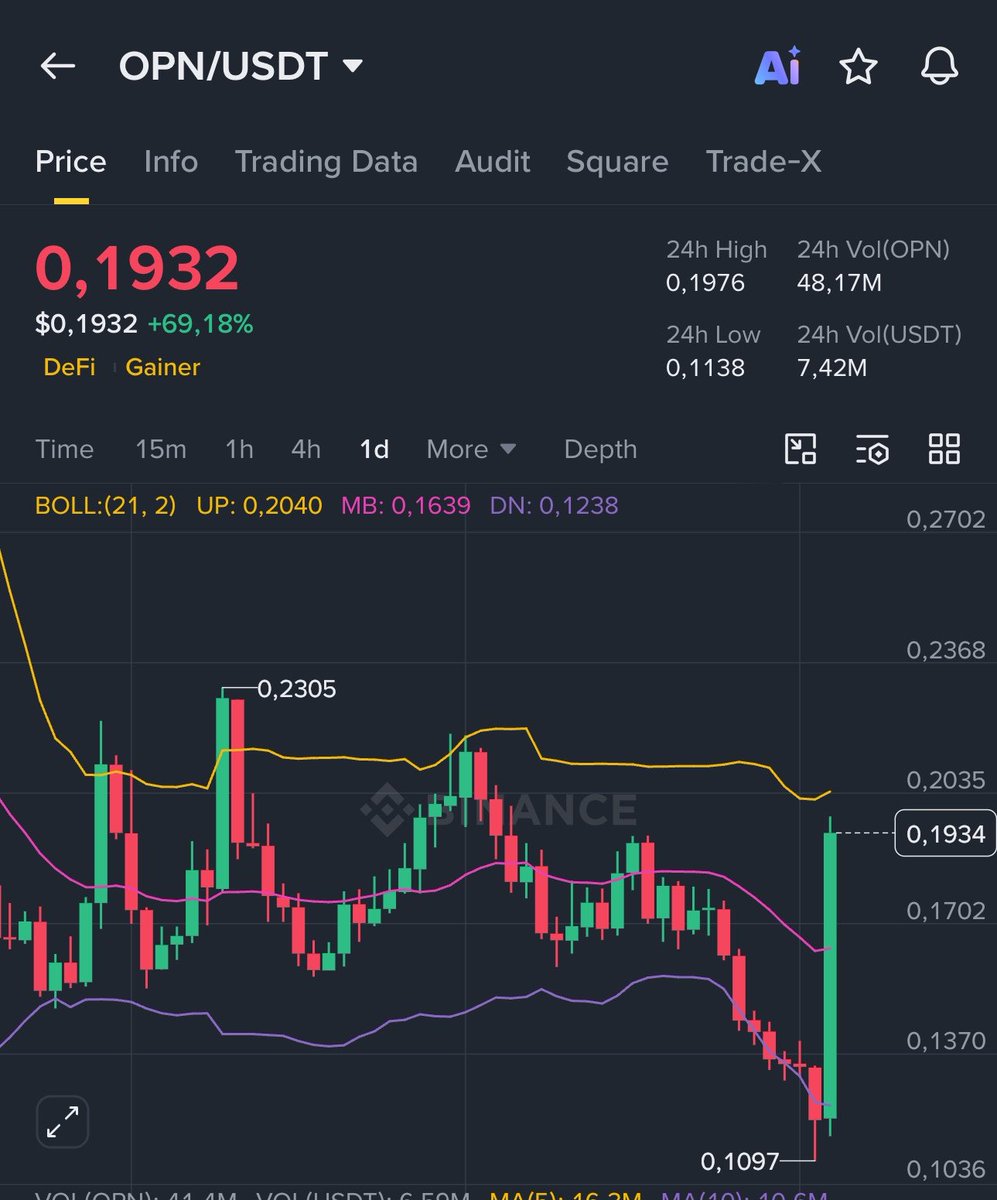This screenshot has width=997, height=1200.
Task: Tap the UP: 0,2040 band value
Action: coord(260,506)
